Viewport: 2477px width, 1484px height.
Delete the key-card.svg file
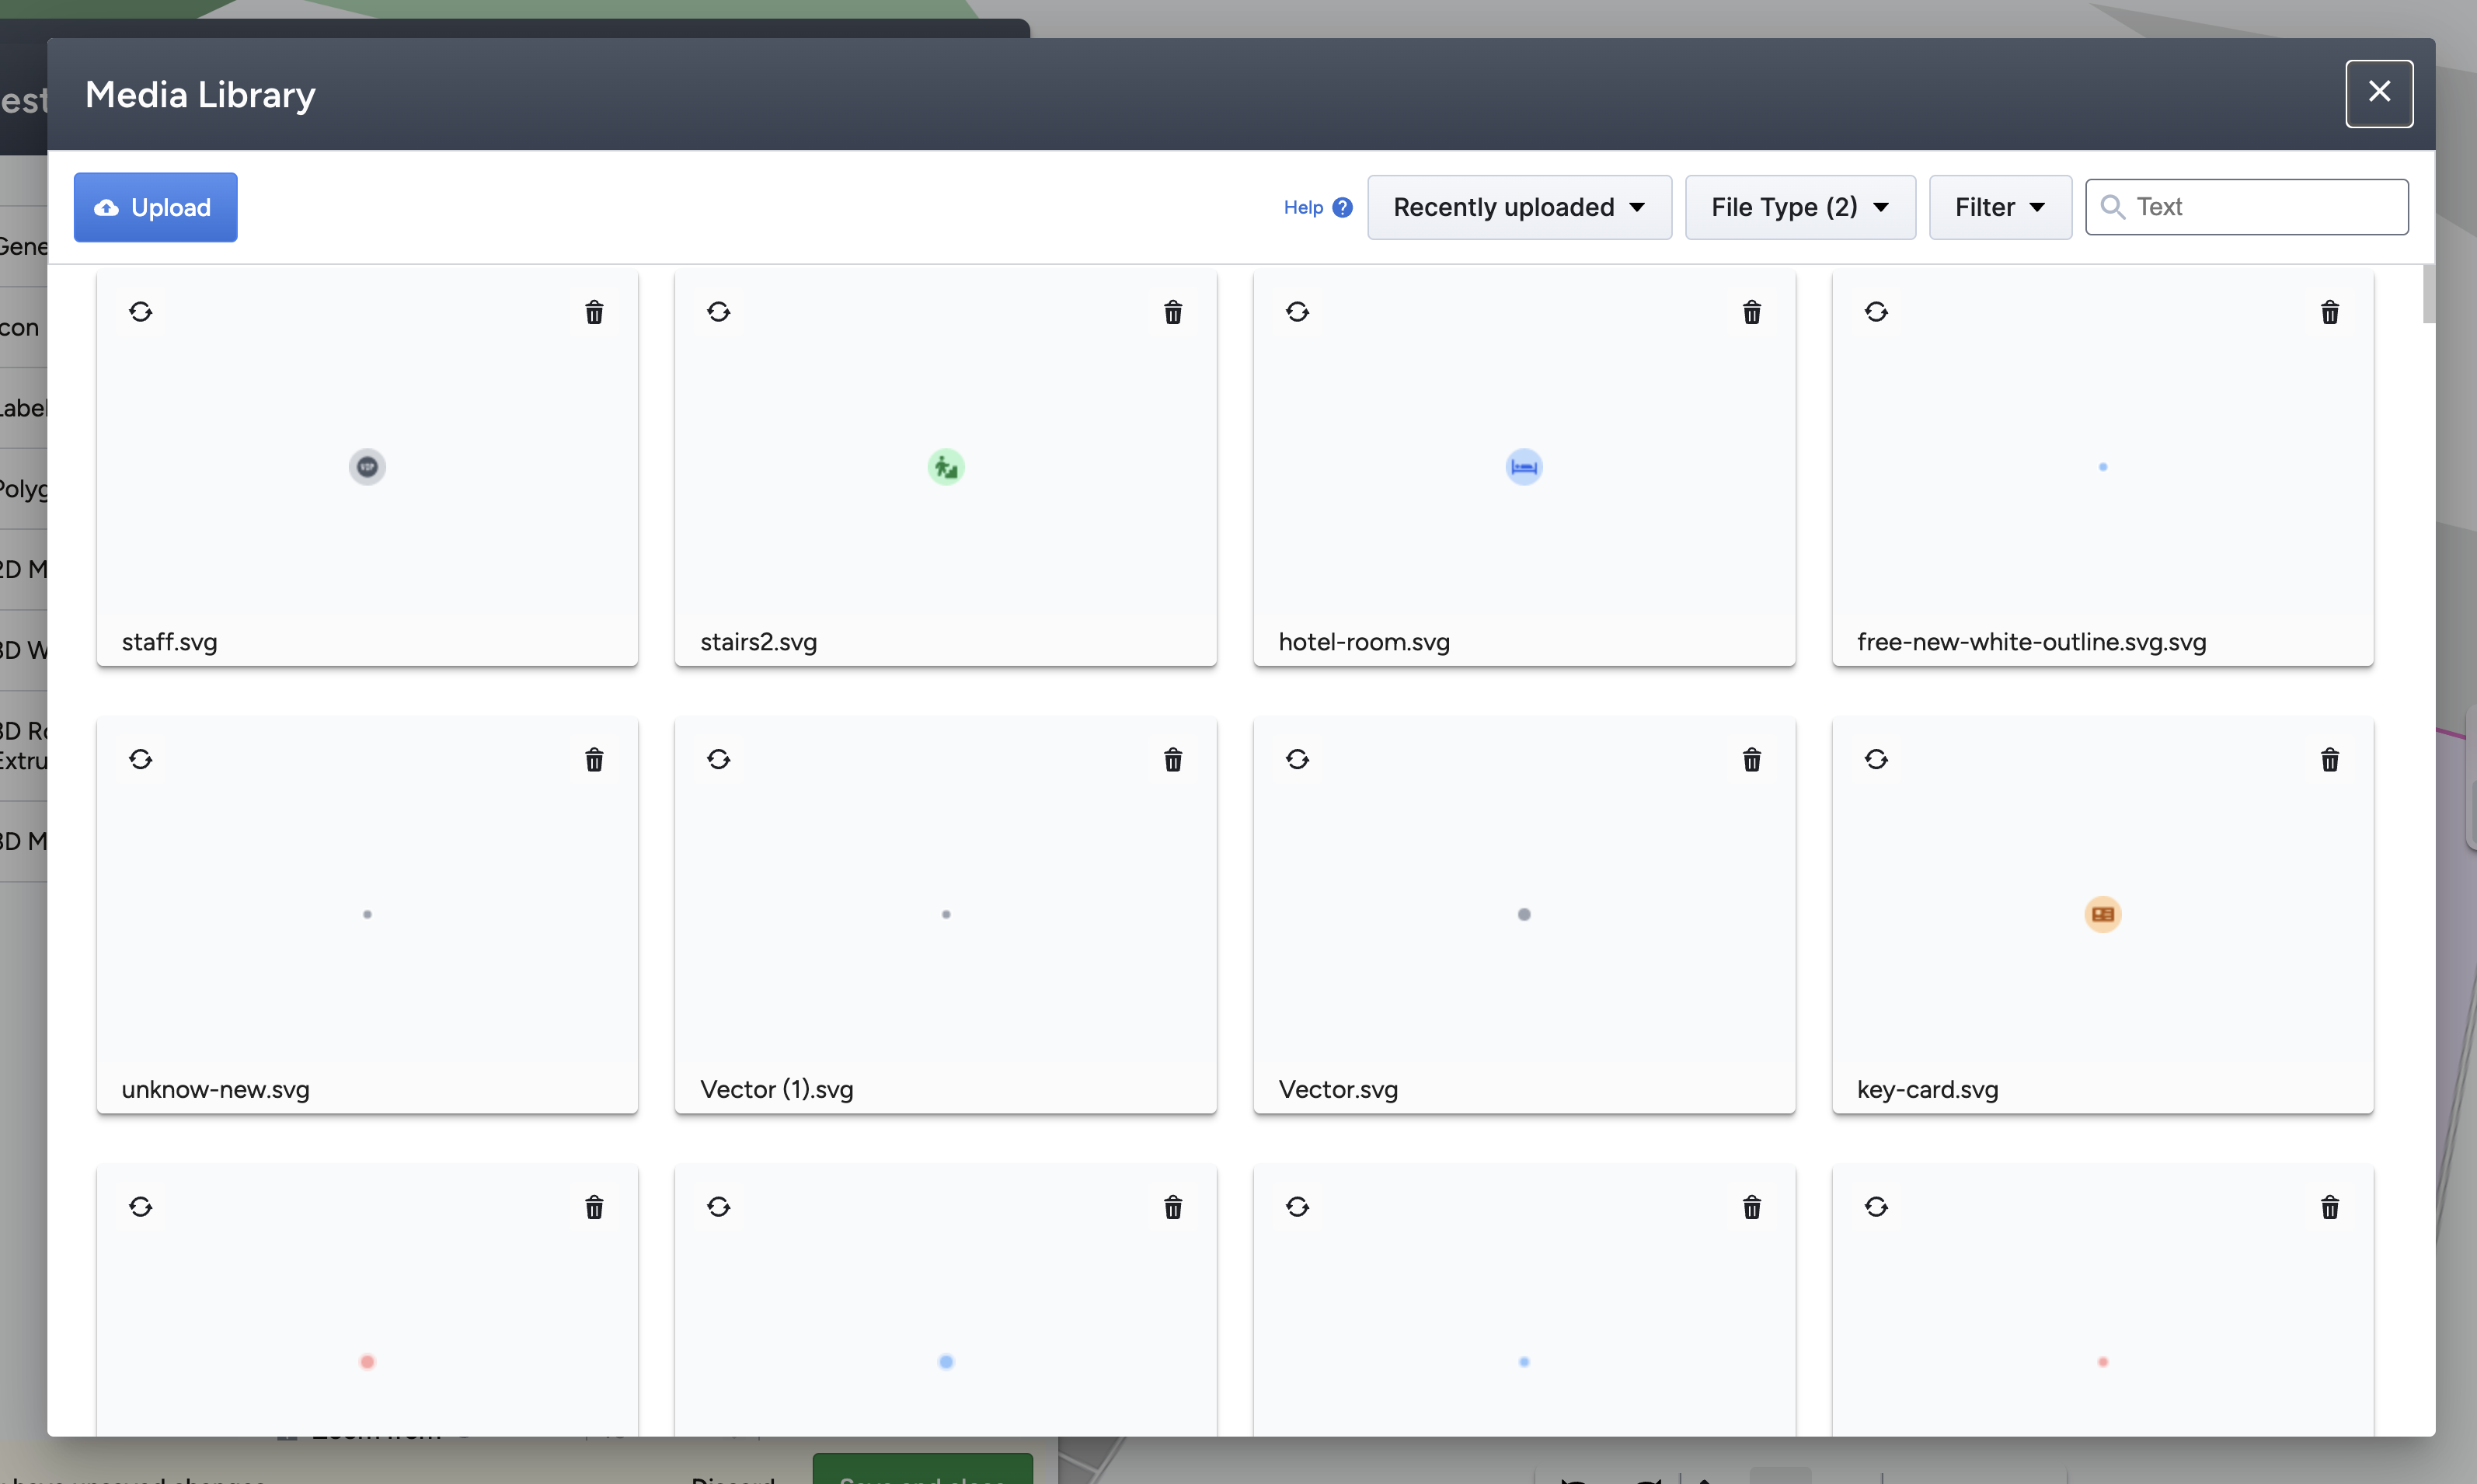coord(2329,760)
